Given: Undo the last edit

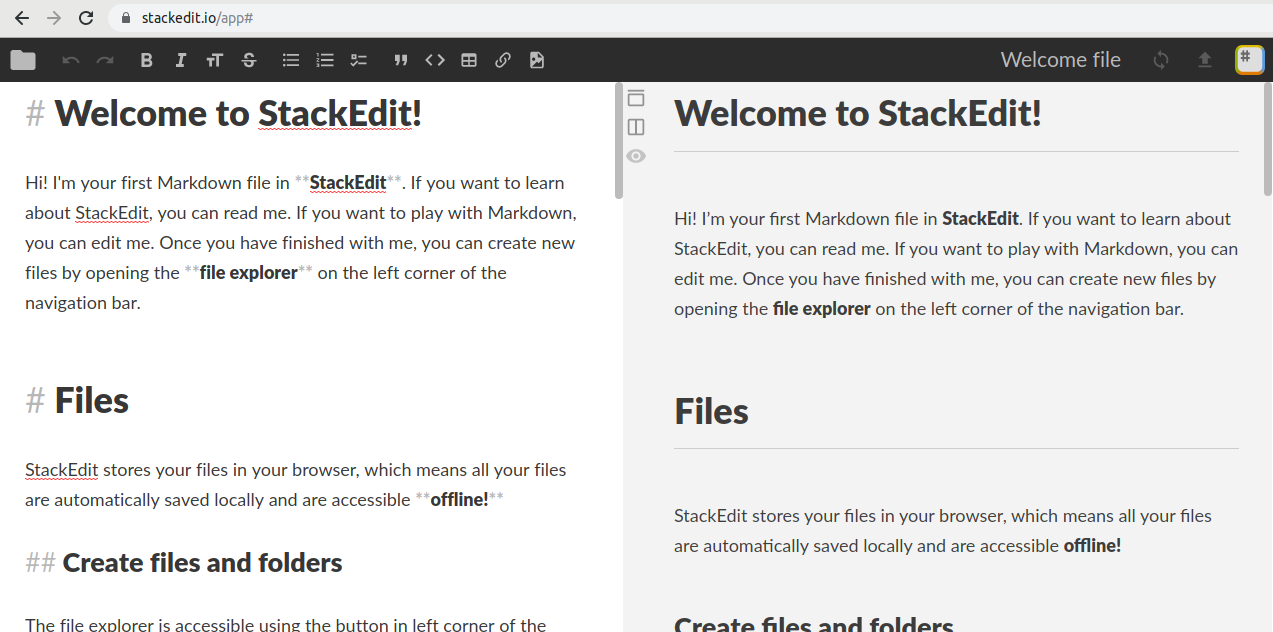Looking at the screenshot, I should point(69,60).
